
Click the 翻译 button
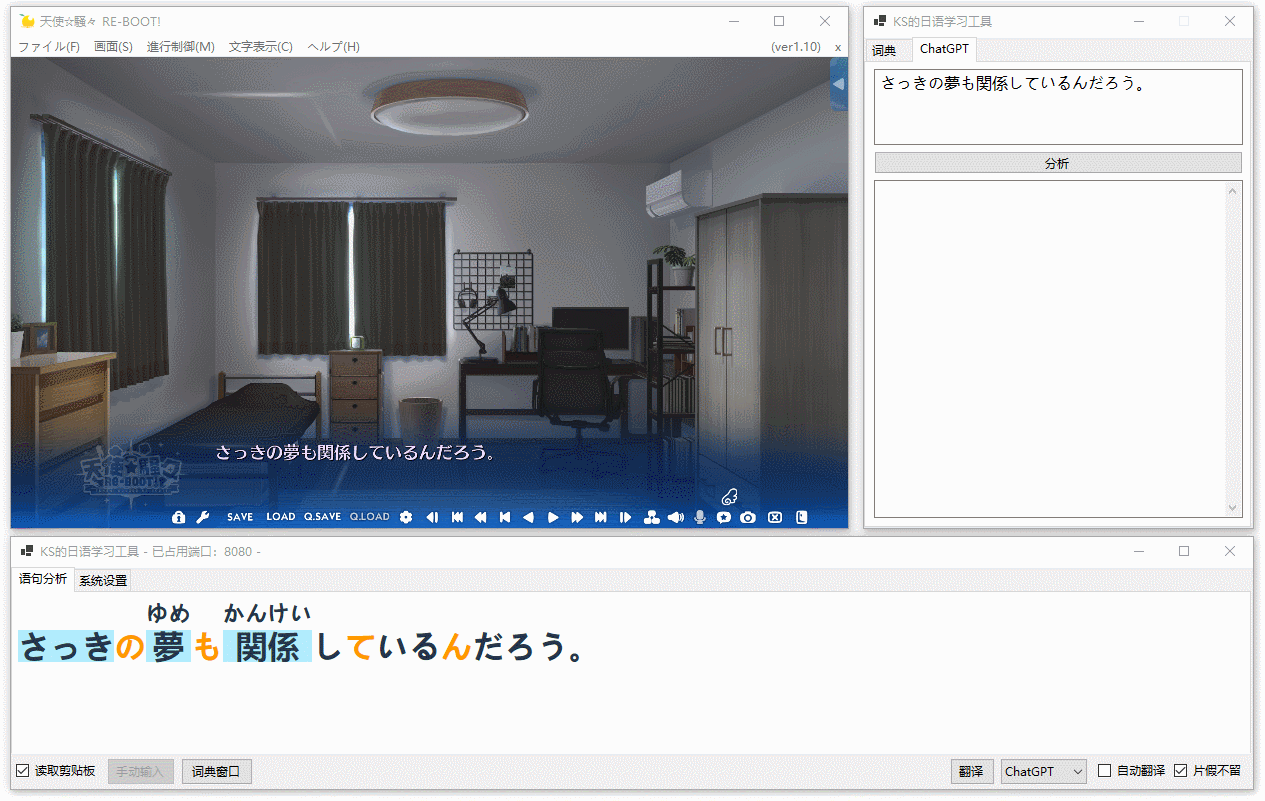[x=971, y=771]
